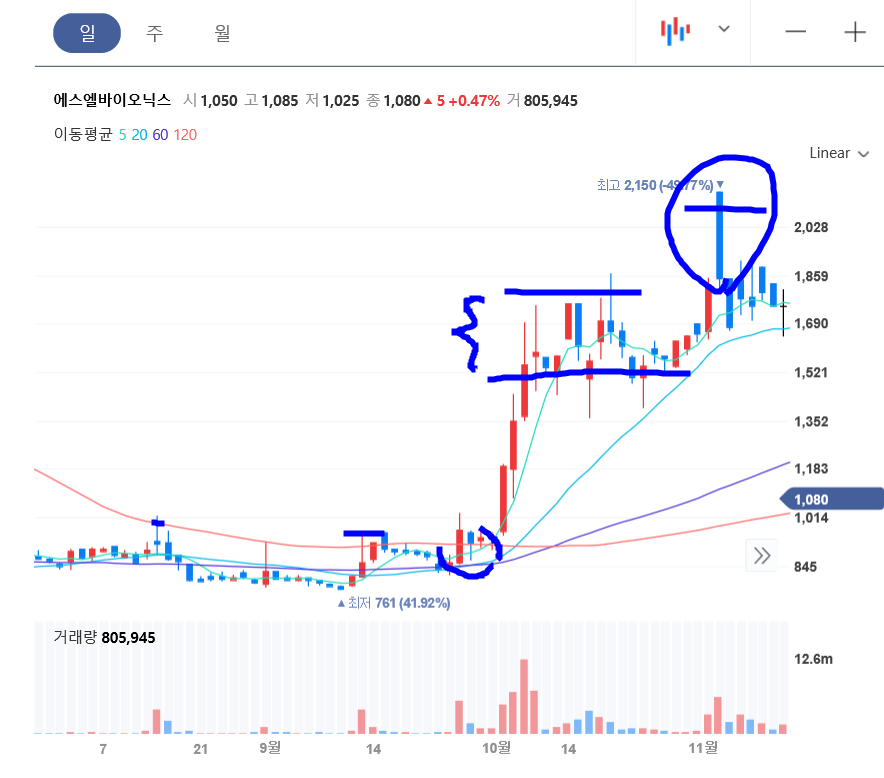The width and height of the screenshot is (884, 778).
Task: Click the 845 price axis label
Action: 805,567
